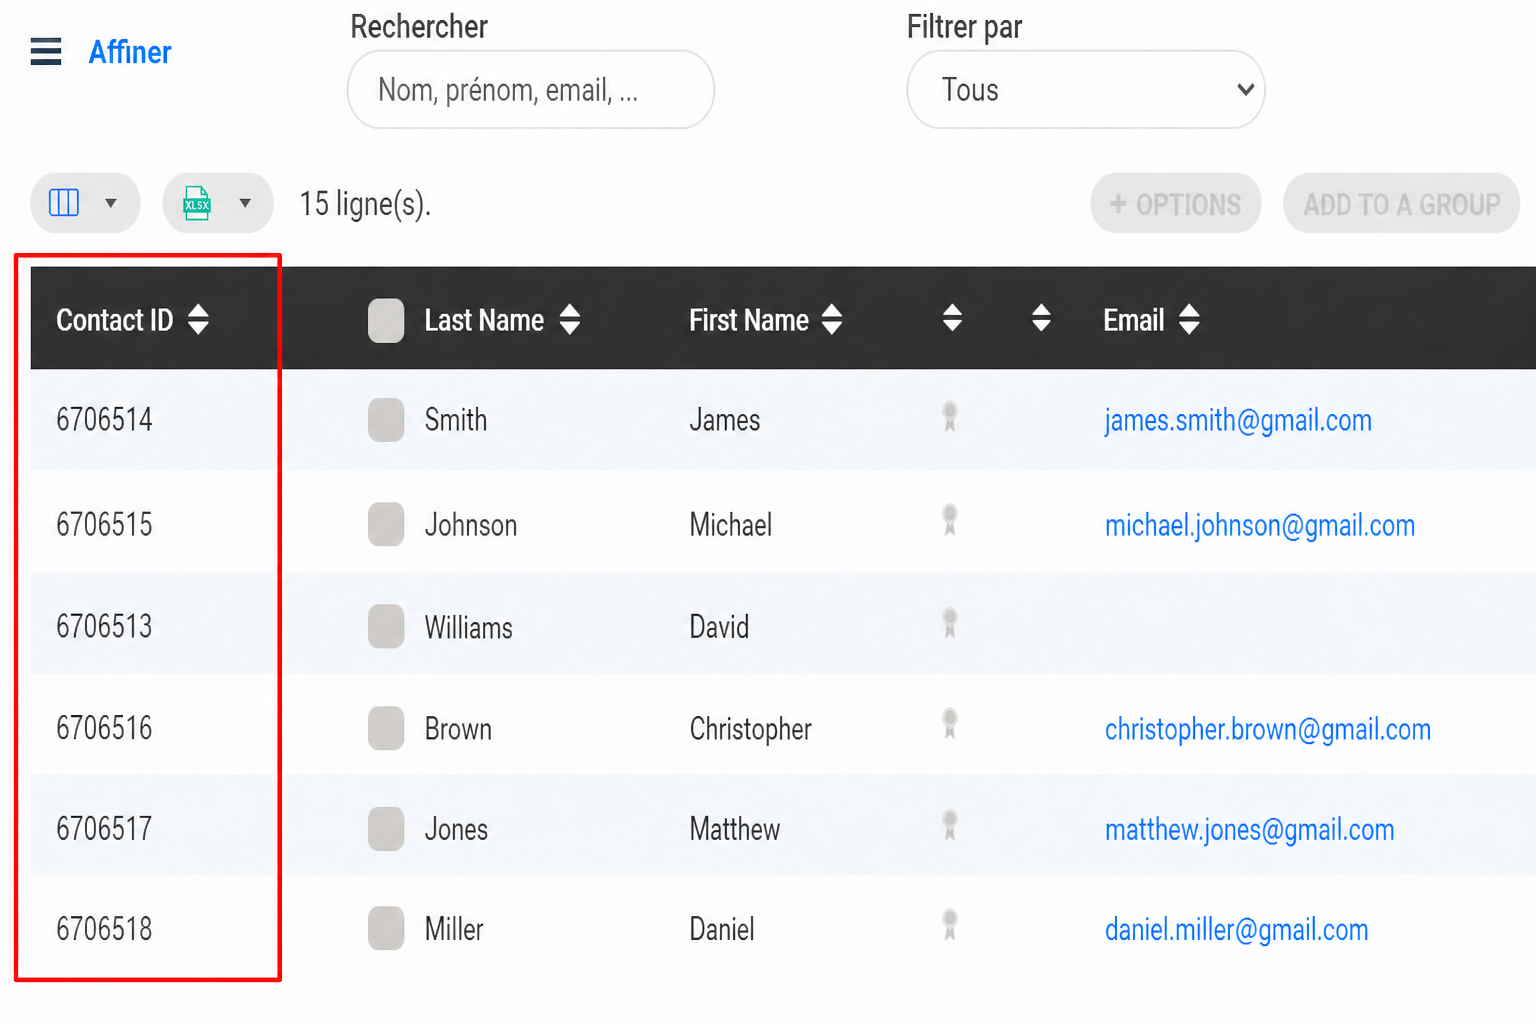Select contact ID 6706514

[104, 419]
